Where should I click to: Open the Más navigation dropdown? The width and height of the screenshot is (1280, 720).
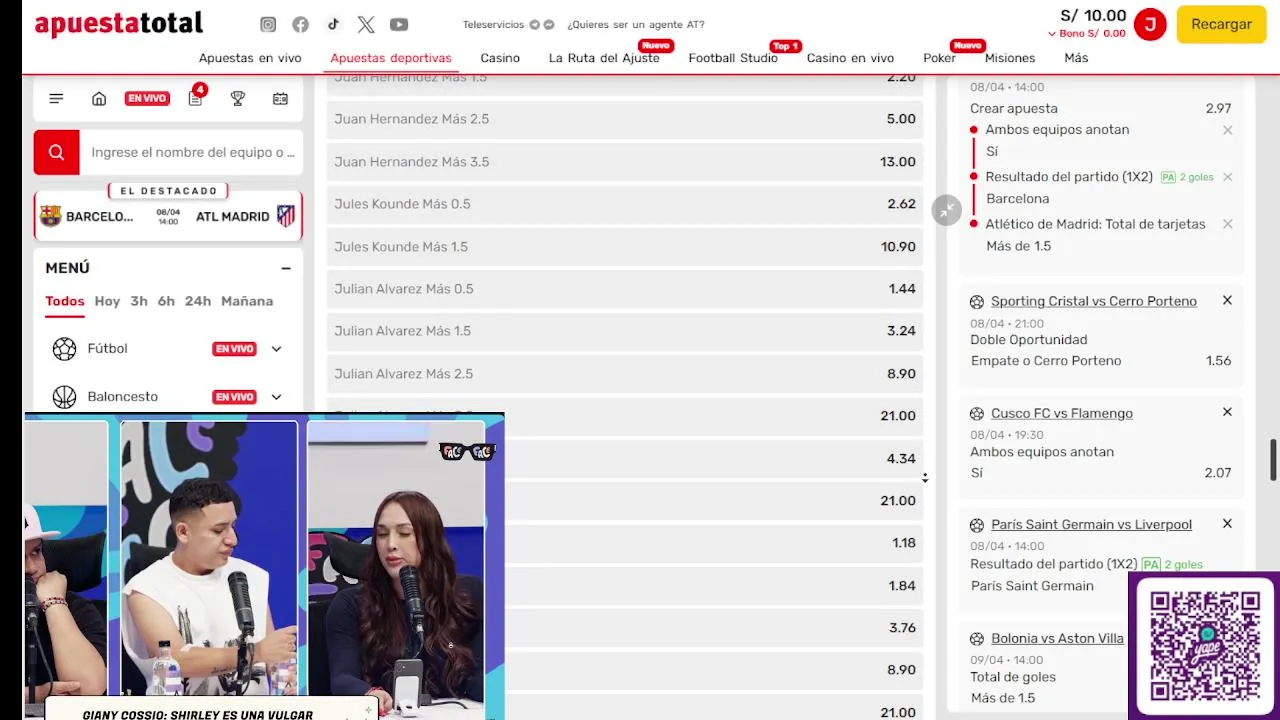(x=1076, y=58)
